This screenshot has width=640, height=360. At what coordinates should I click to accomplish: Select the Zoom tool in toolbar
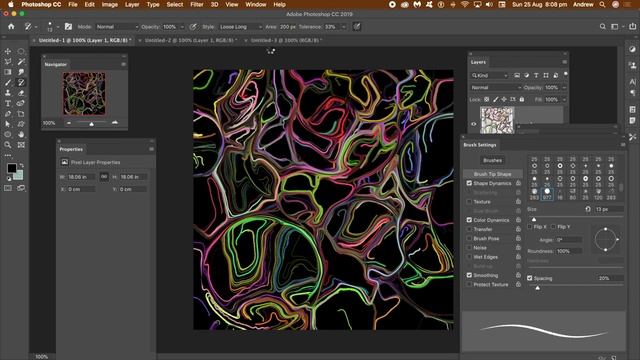pos(8,145)
